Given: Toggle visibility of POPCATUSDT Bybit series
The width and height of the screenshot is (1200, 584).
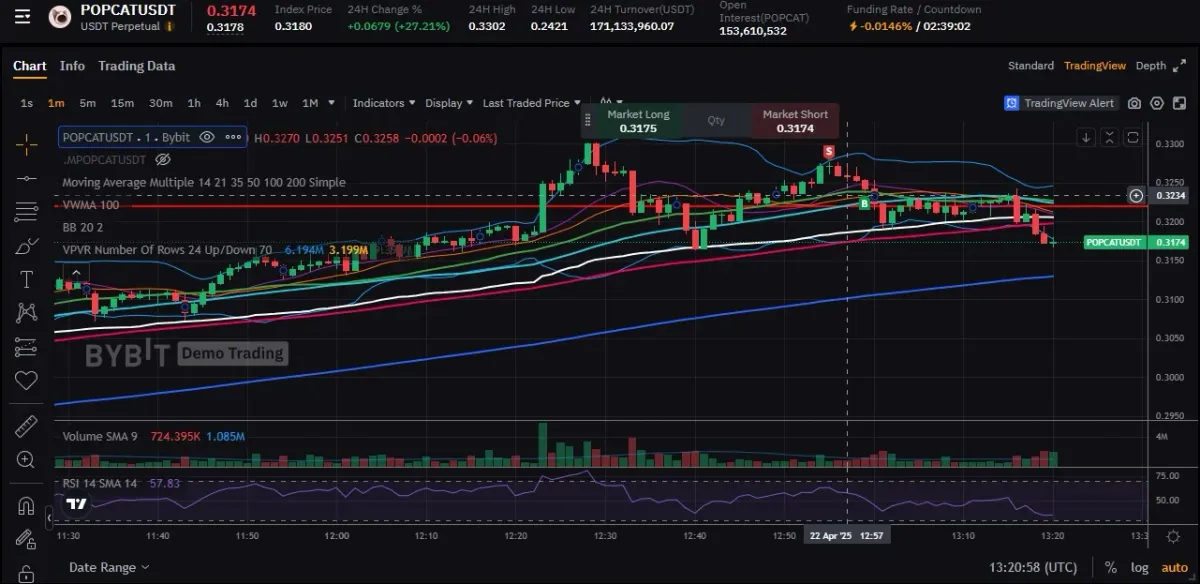Looking at the screenshot, I should (x=206, y=138).
